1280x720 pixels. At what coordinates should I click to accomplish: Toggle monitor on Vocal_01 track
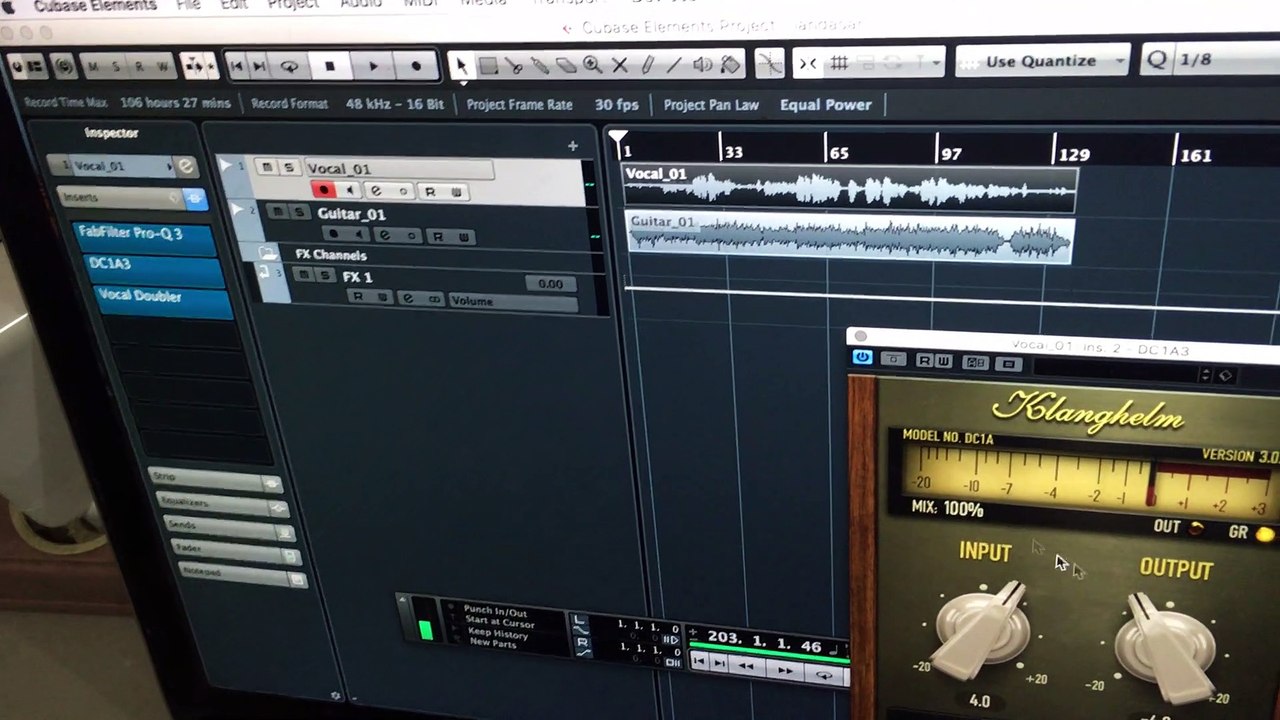click(348, 190)
